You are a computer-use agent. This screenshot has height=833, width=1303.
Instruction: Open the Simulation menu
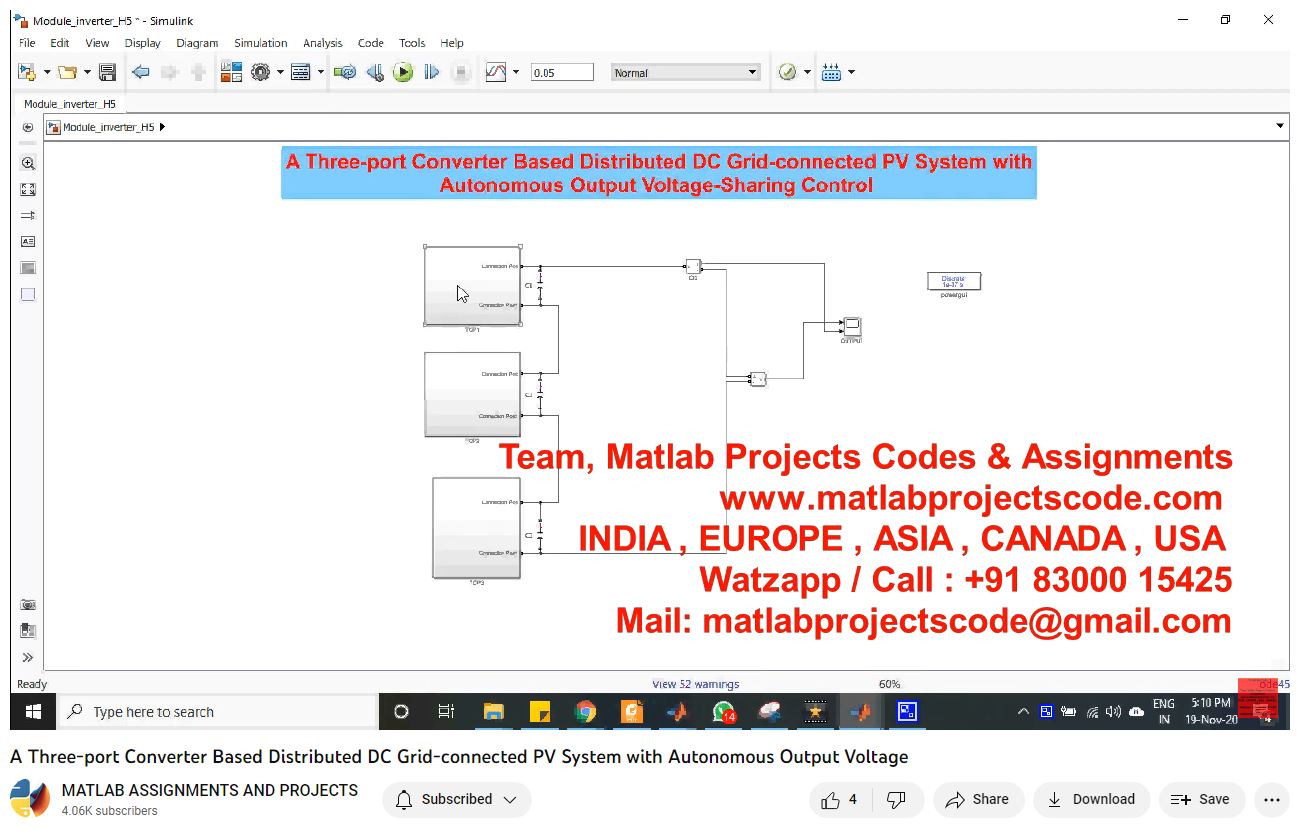click(260, 43)
